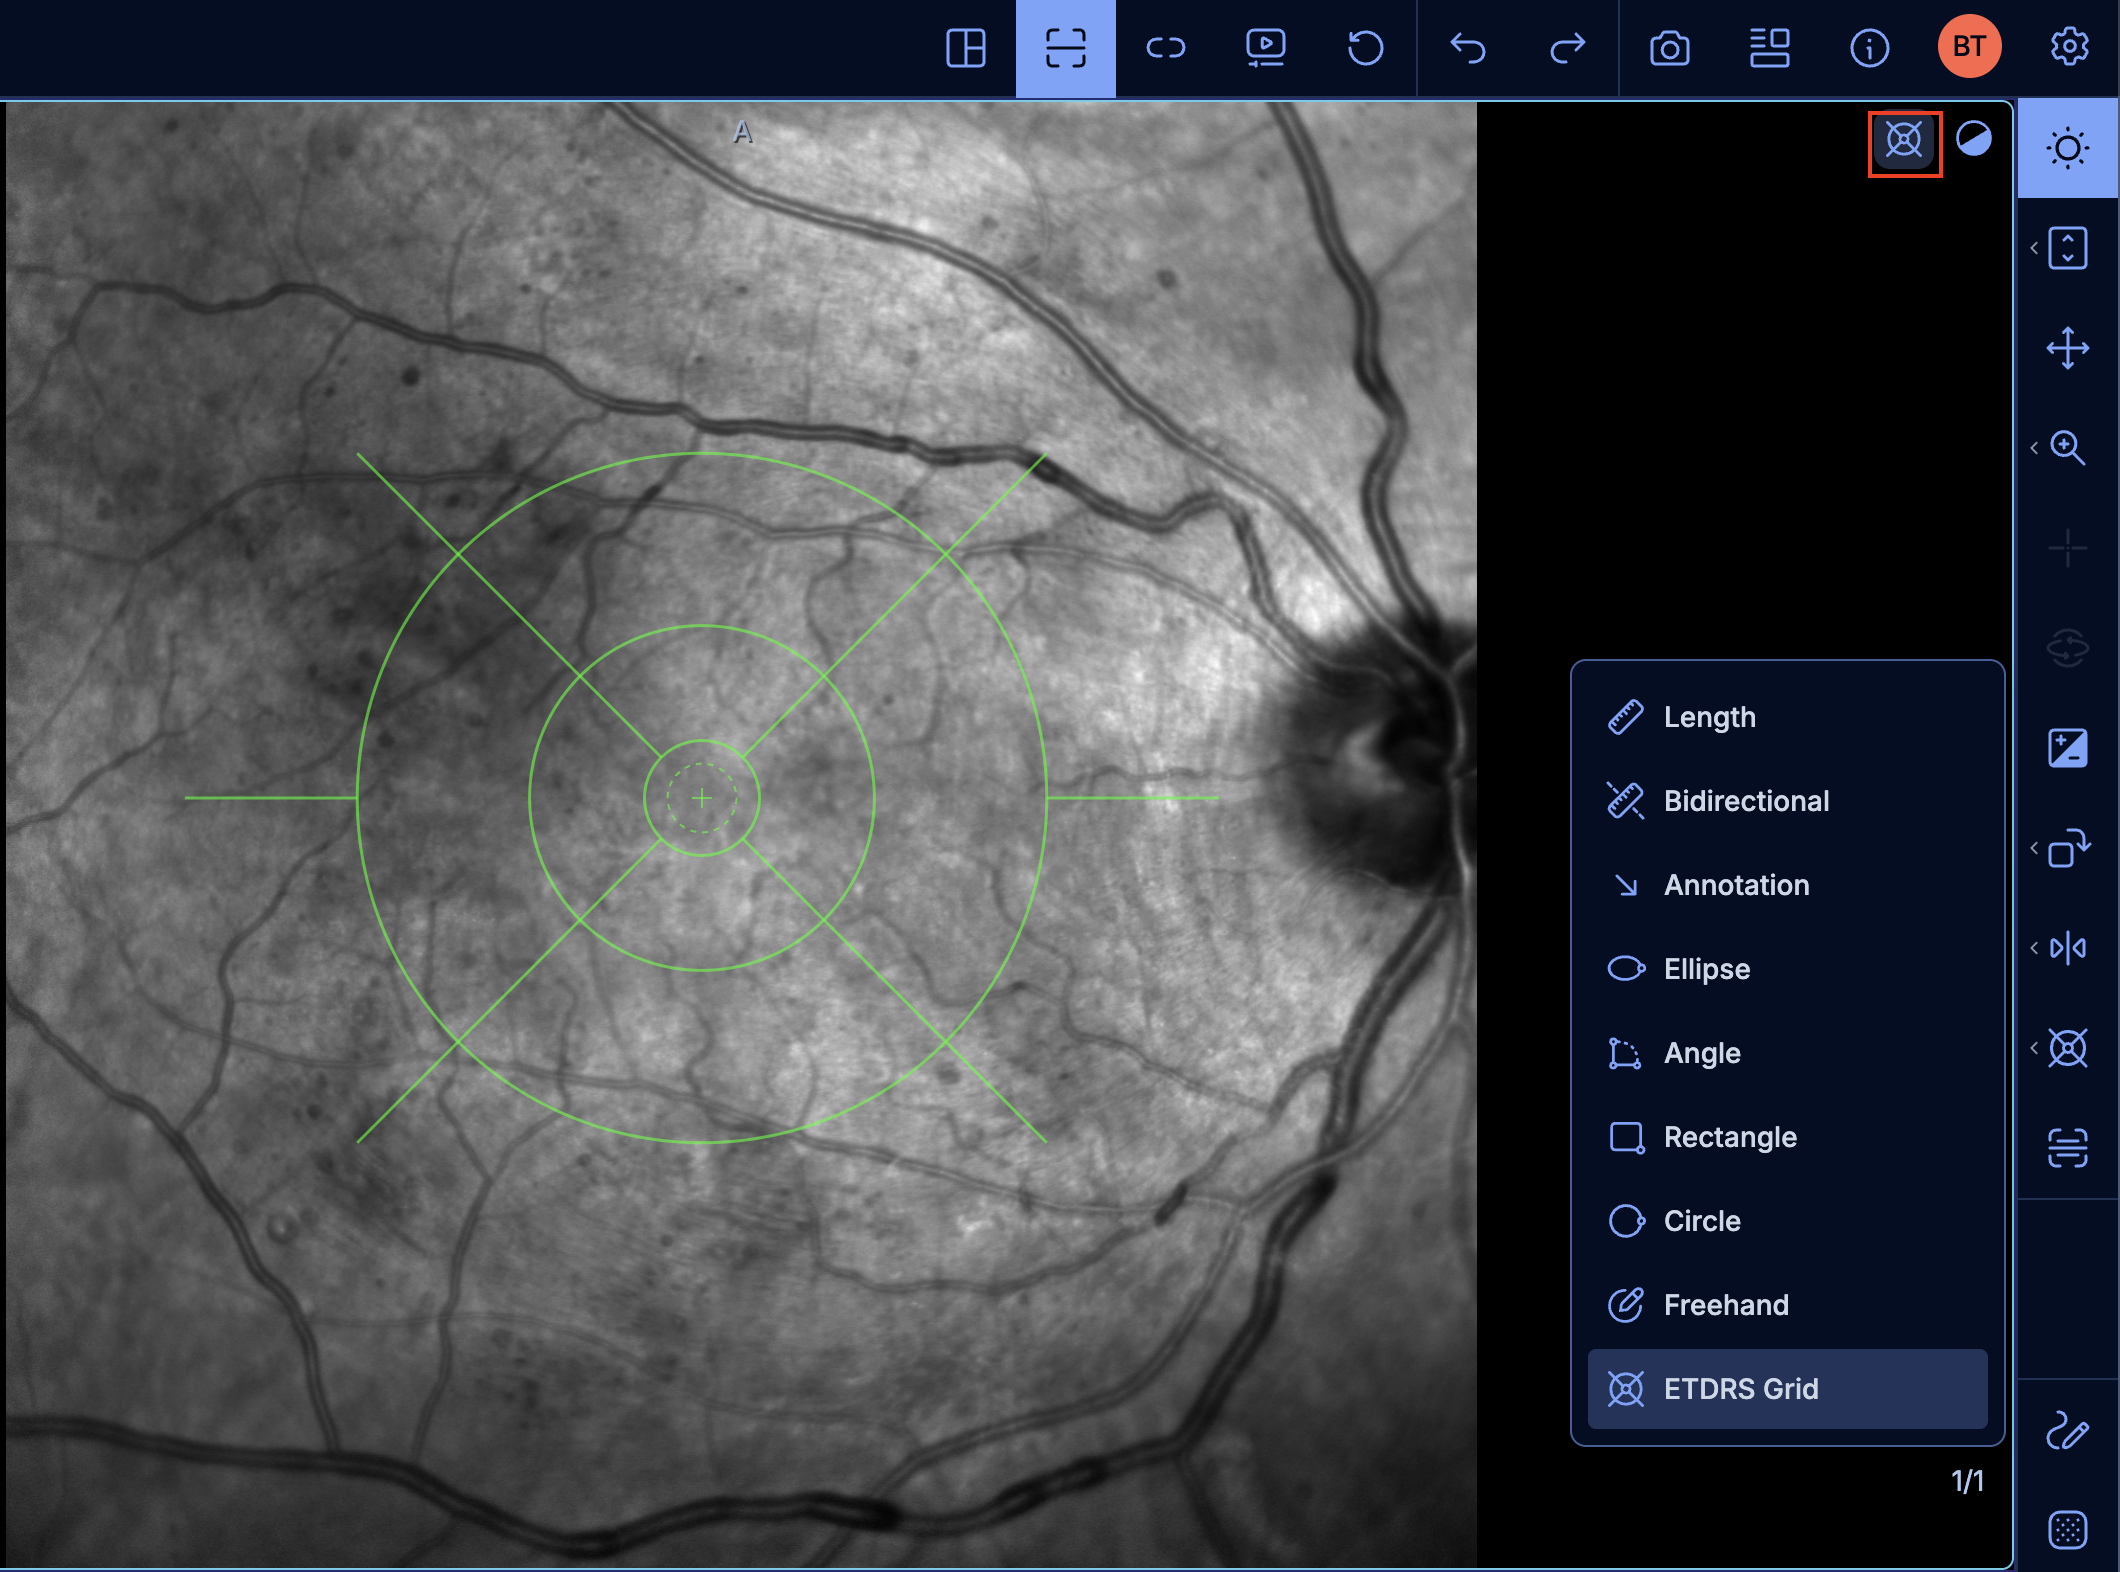Screen dimensions: 2120x1572
Task: Choose Circle from the measurement menu
Action: coord(1788,1221)
